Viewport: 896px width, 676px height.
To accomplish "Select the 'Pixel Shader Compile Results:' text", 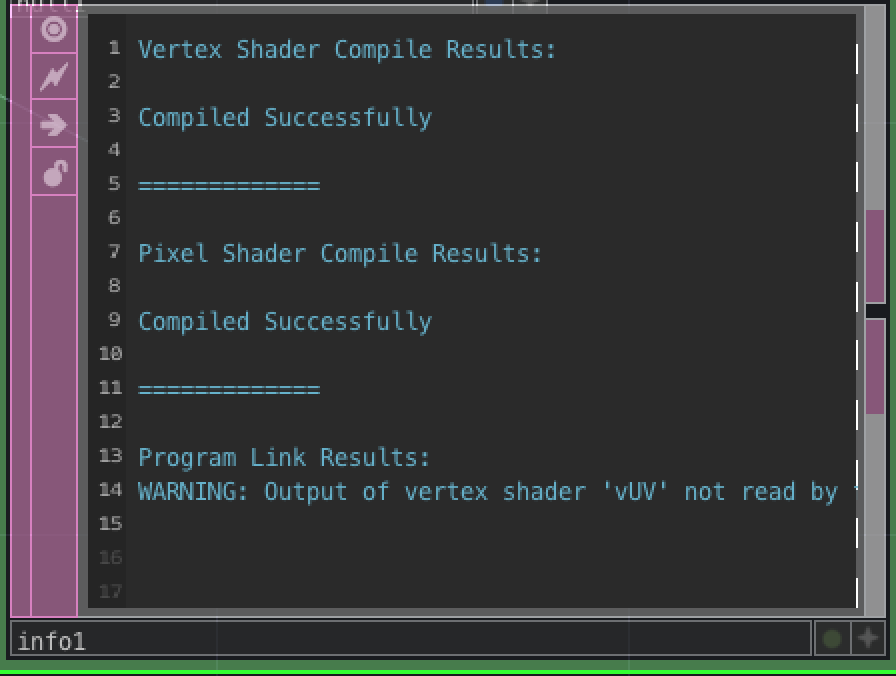I will pyautogui.click(x=340, y=254).
